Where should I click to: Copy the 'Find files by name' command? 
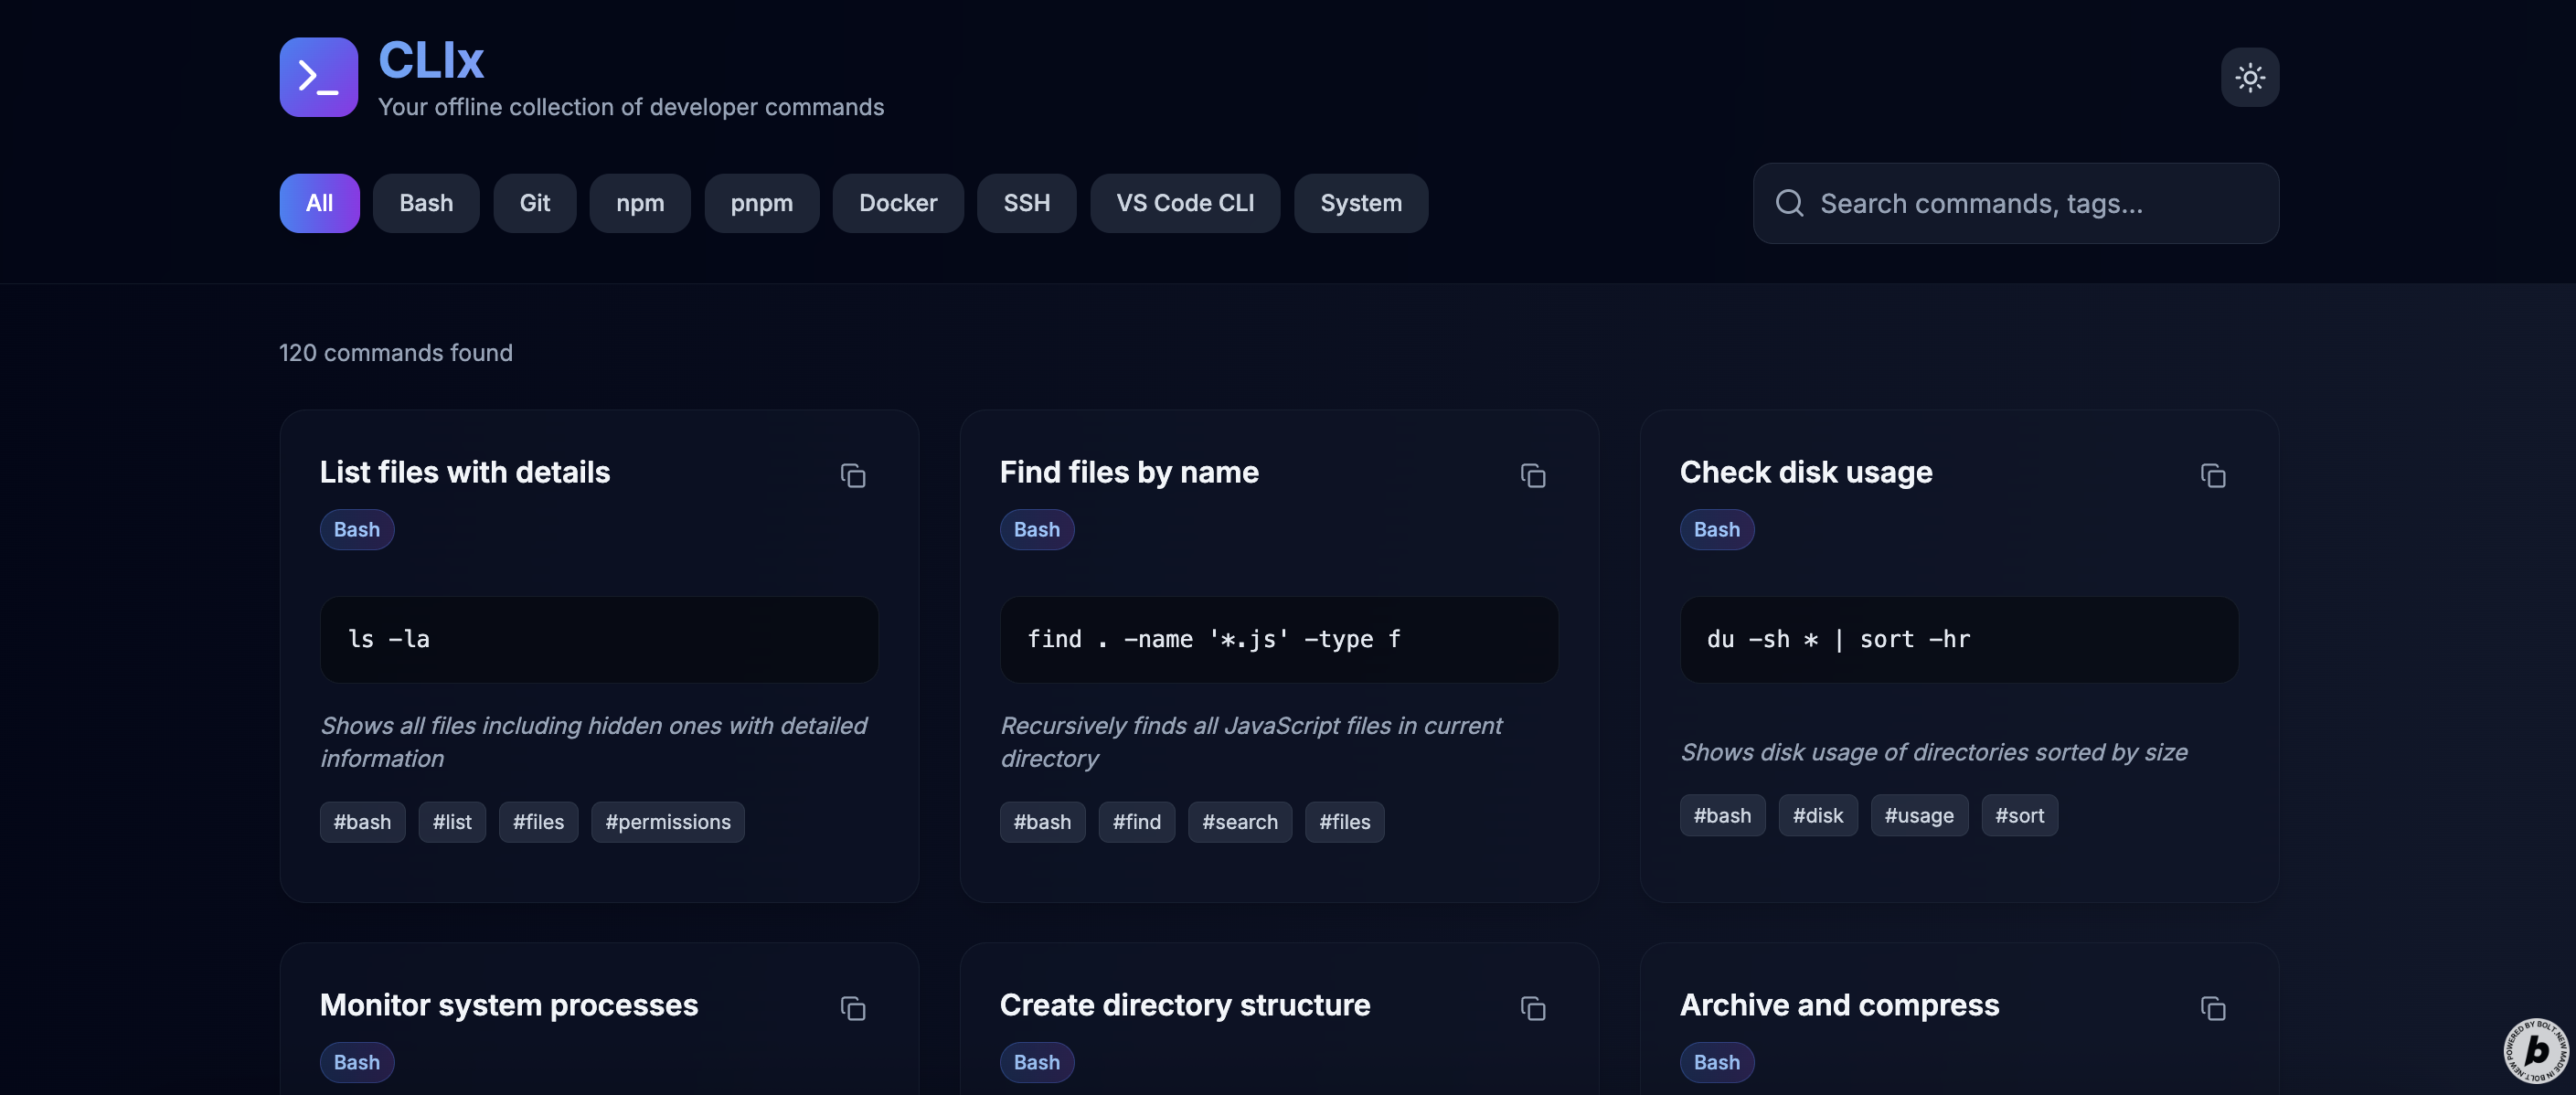point(1532,475)
